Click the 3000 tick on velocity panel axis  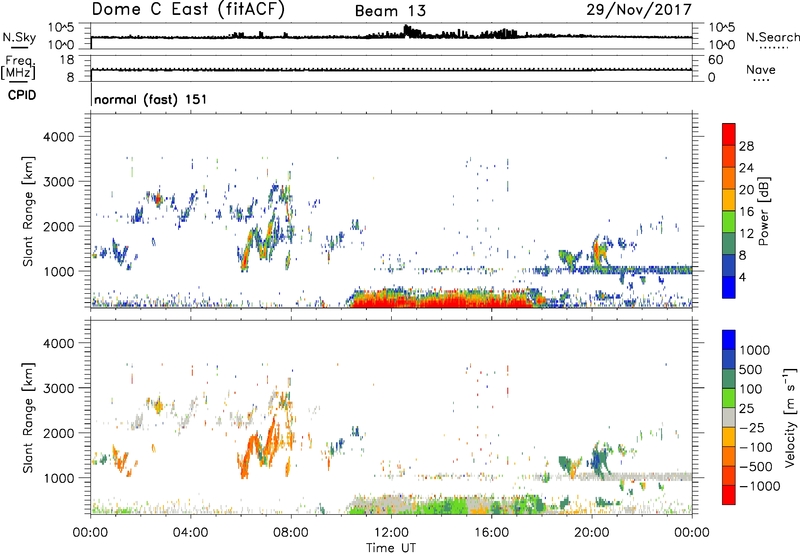59,388
